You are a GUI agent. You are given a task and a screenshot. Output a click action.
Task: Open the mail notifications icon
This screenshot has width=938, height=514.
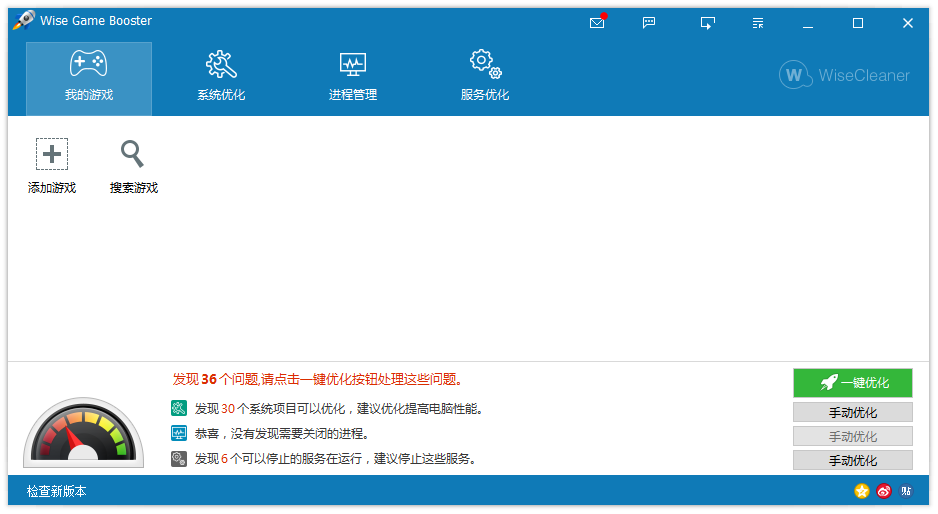tap(597, 23)
